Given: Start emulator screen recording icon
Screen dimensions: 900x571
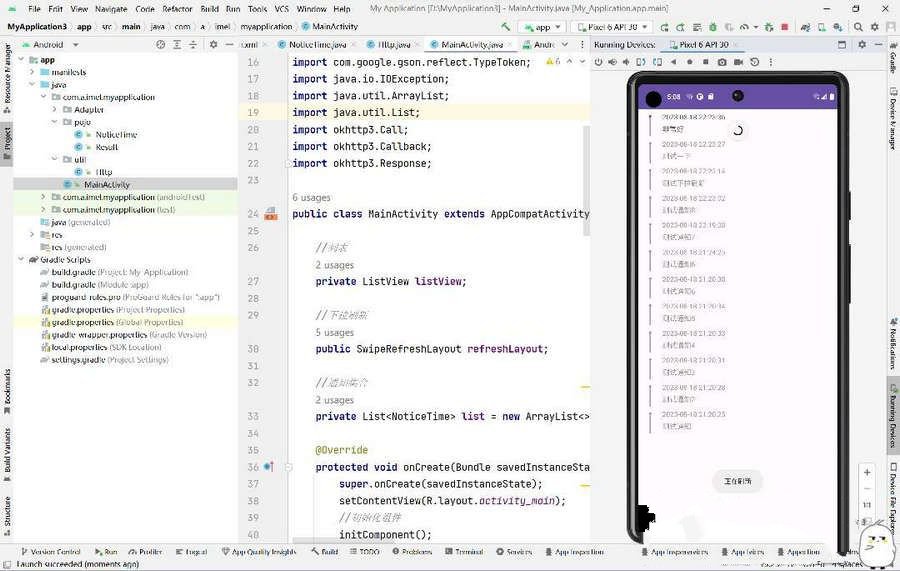Looking at the screenshot, I should pyautogui.click(x=738, y=62).
